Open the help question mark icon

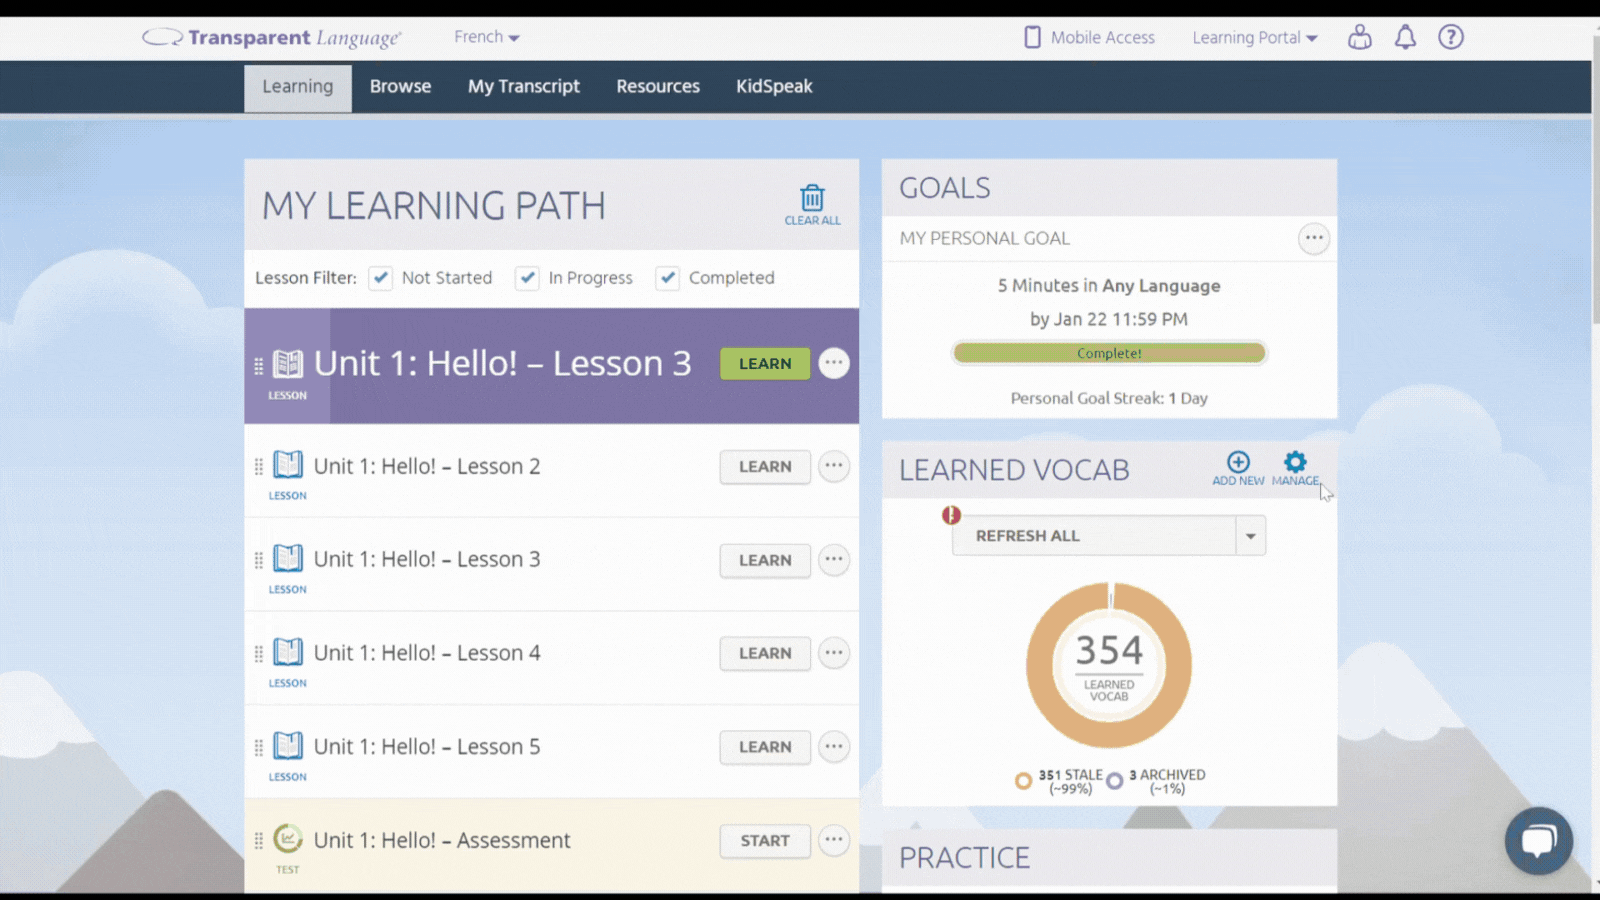click(1451, 37)
